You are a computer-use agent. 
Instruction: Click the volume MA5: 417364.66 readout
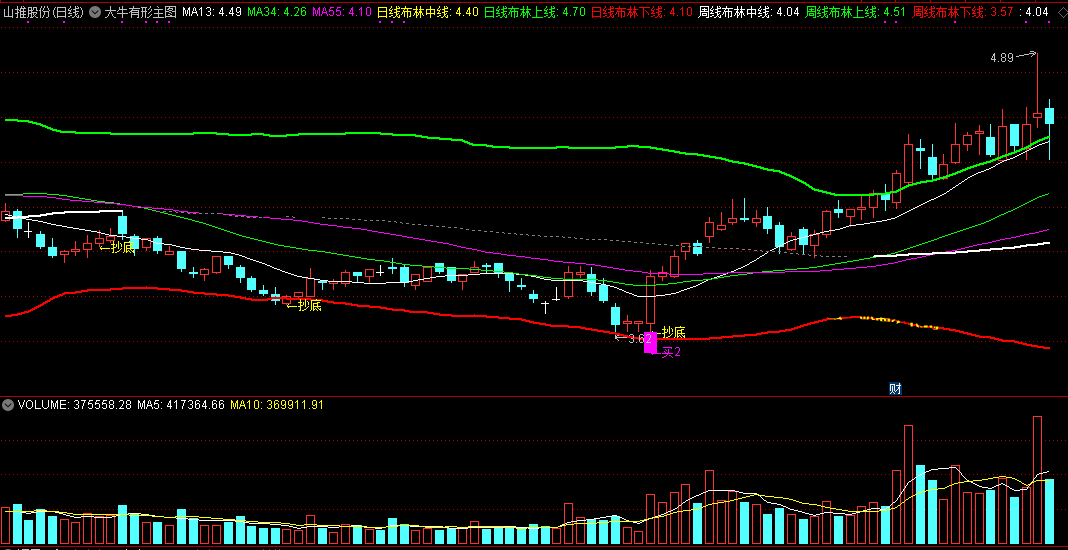(x=181, y=405)
